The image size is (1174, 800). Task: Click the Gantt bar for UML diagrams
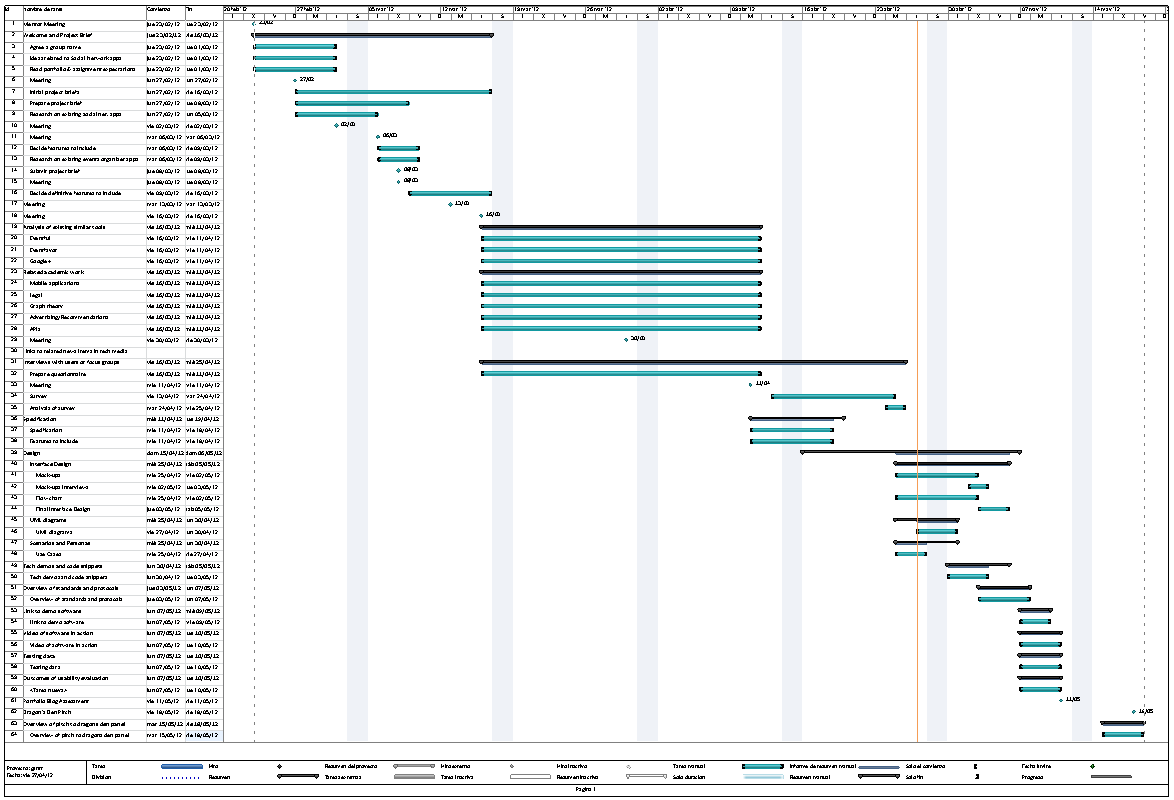pyautogui.click(x=935, y=532)
